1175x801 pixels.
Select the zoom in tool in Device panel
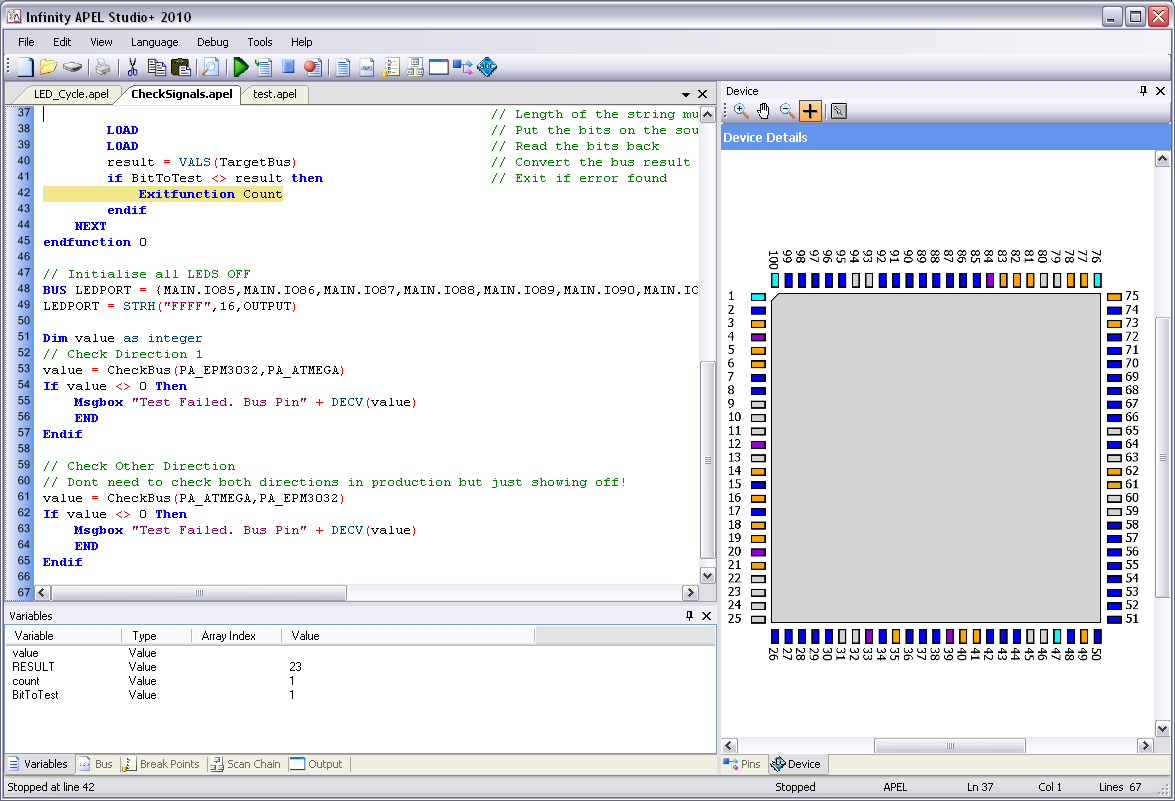click(741, 111)
